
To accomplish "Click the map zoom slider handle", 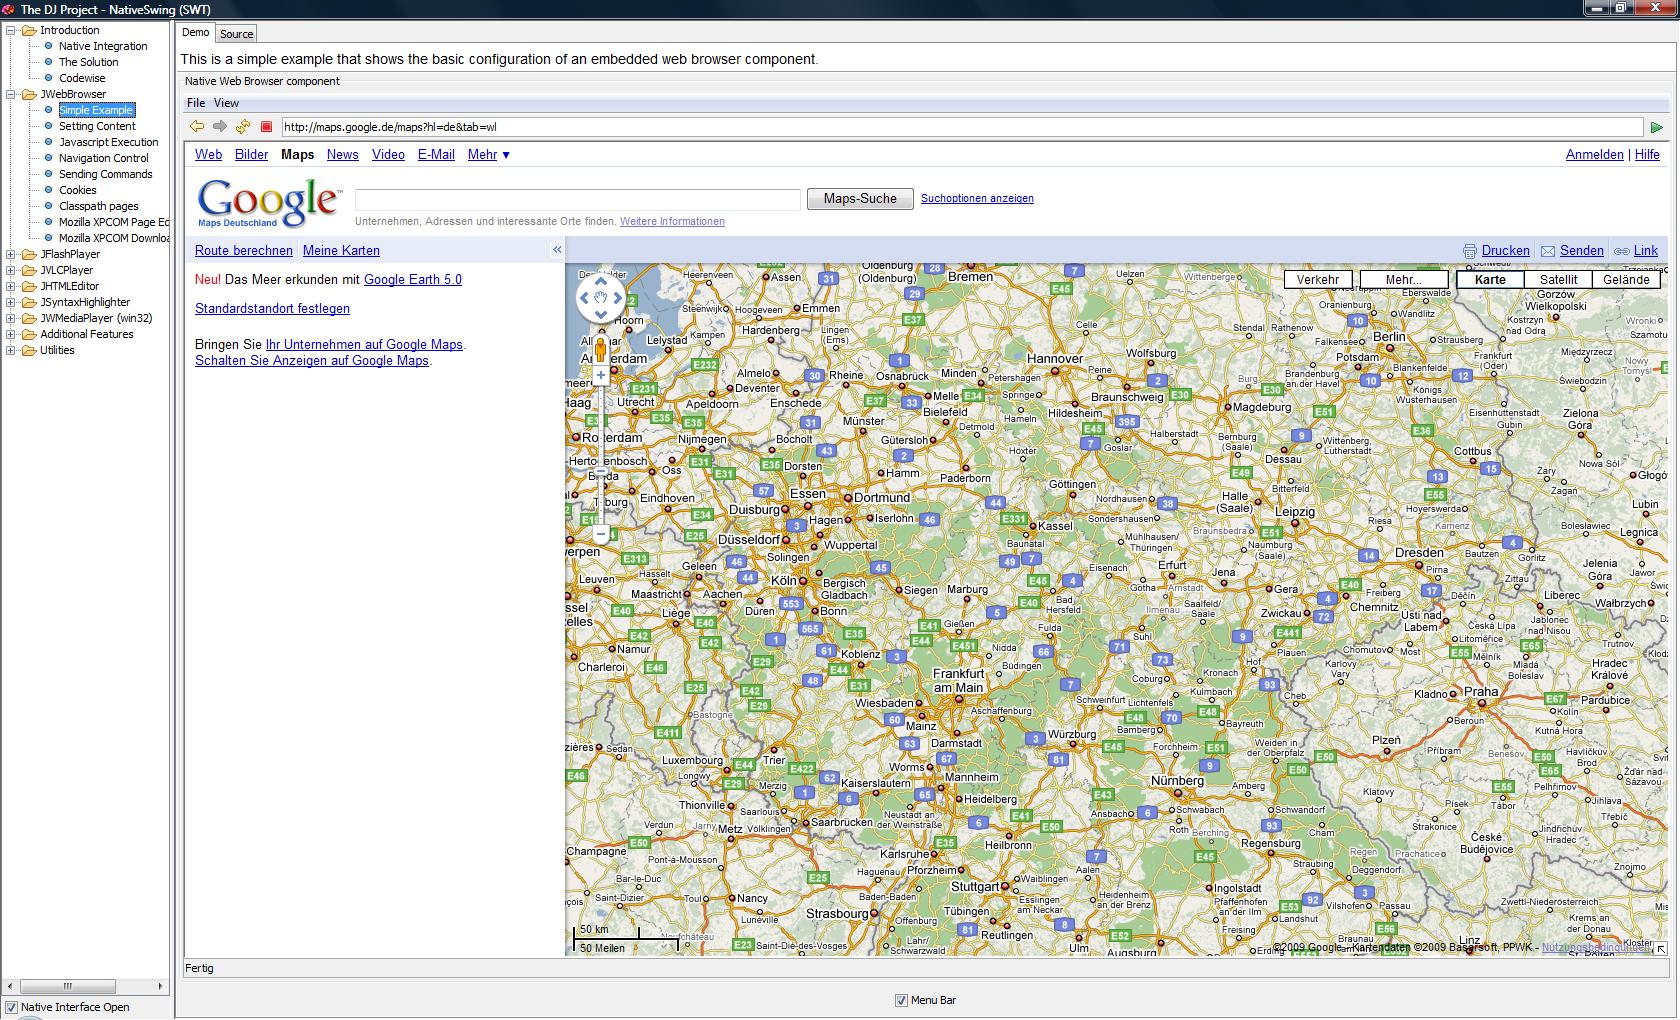I will pos(601,471).
